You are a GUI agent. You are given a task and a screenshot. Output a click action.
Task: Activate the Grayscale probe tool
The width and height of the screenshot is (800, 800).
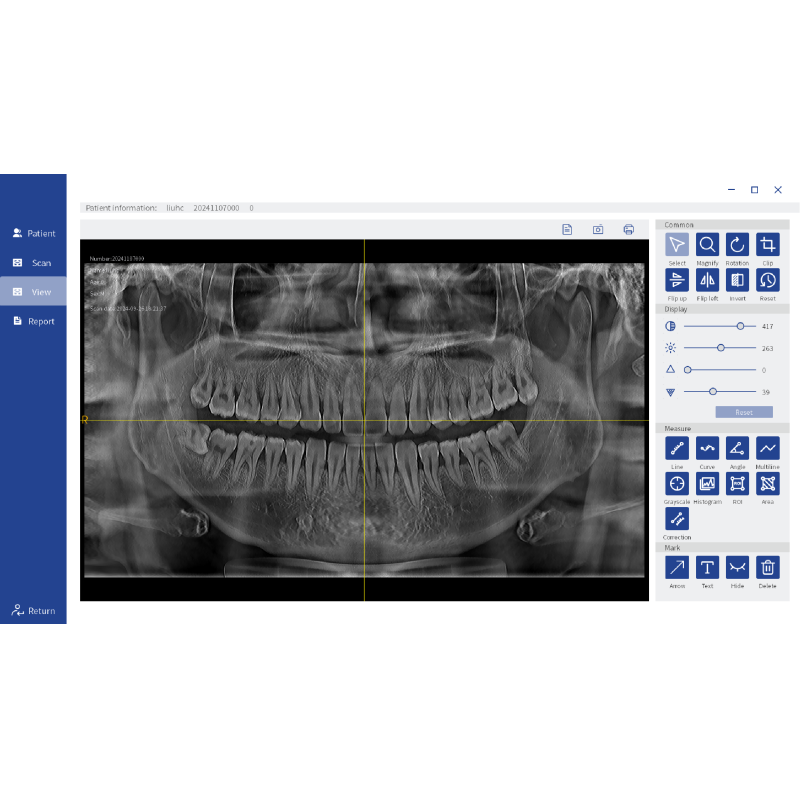pos(677,483)
